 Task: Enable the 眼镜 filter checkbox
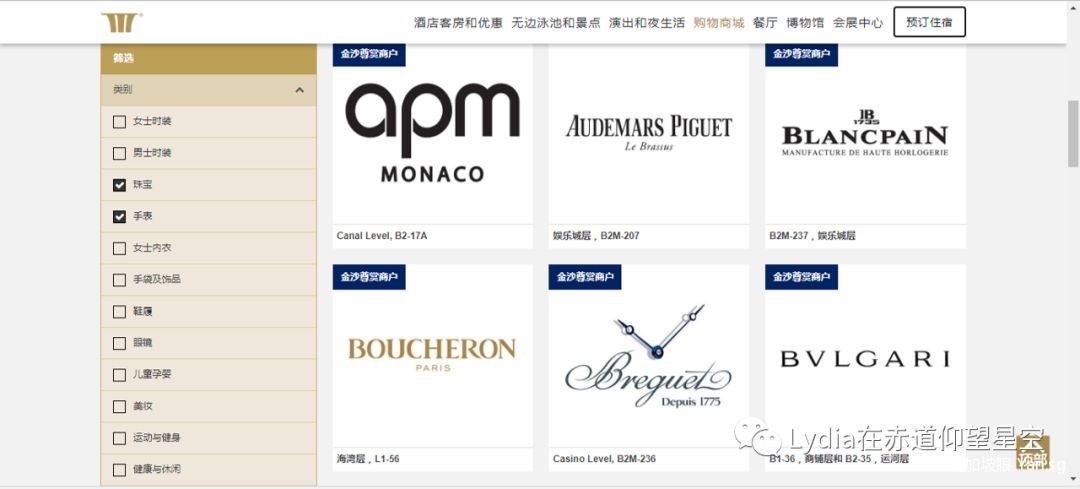tap(120, 343)
